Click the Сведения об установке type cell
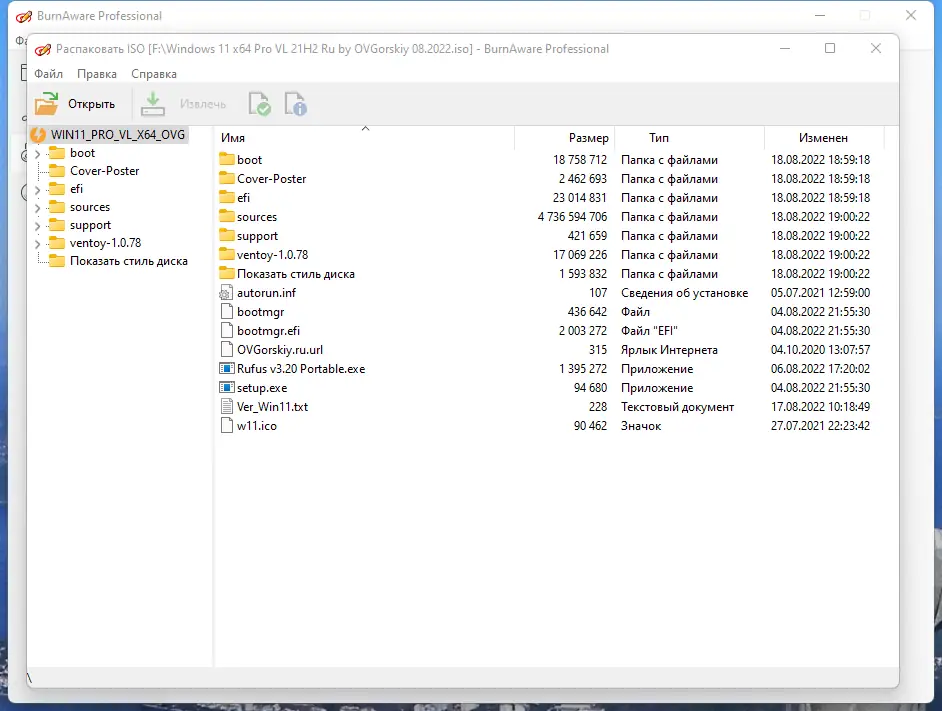 (x=684, y=293)
